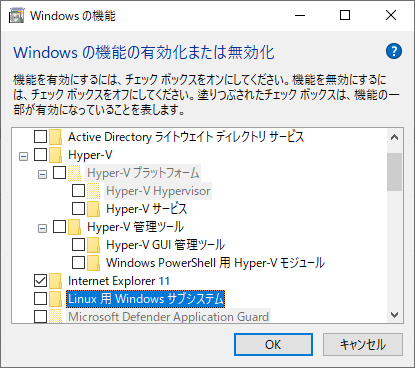
Task: Select the Microsoft Defender Application Guard entry
Action: (x=168, y=316)
